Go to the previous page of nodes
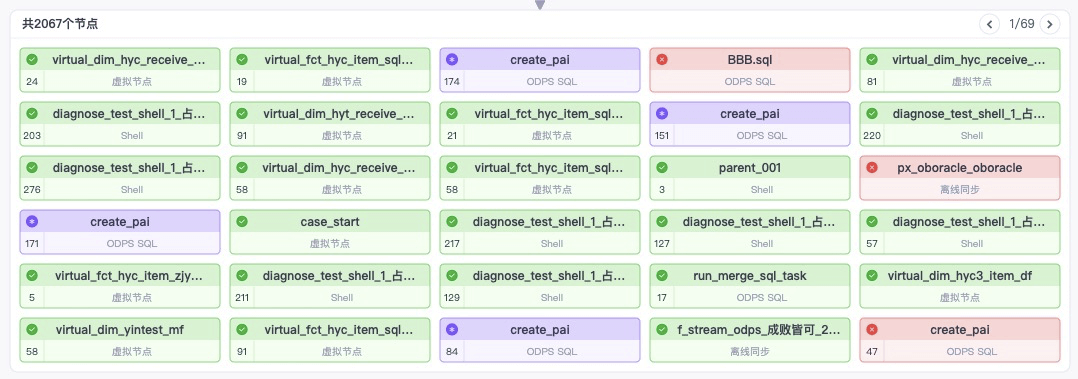Screen dimensions: 1078x379 [x=989, y=24]
